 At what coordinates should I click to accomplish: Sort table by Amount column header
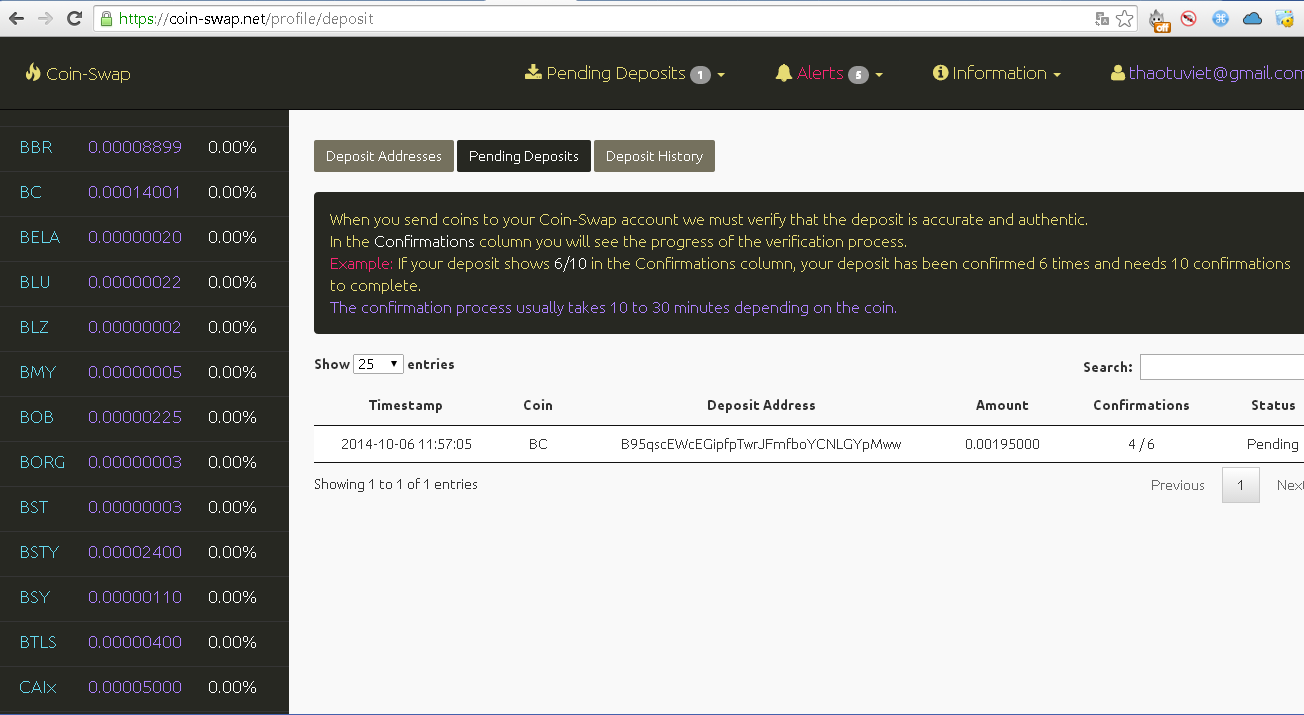1002,405
